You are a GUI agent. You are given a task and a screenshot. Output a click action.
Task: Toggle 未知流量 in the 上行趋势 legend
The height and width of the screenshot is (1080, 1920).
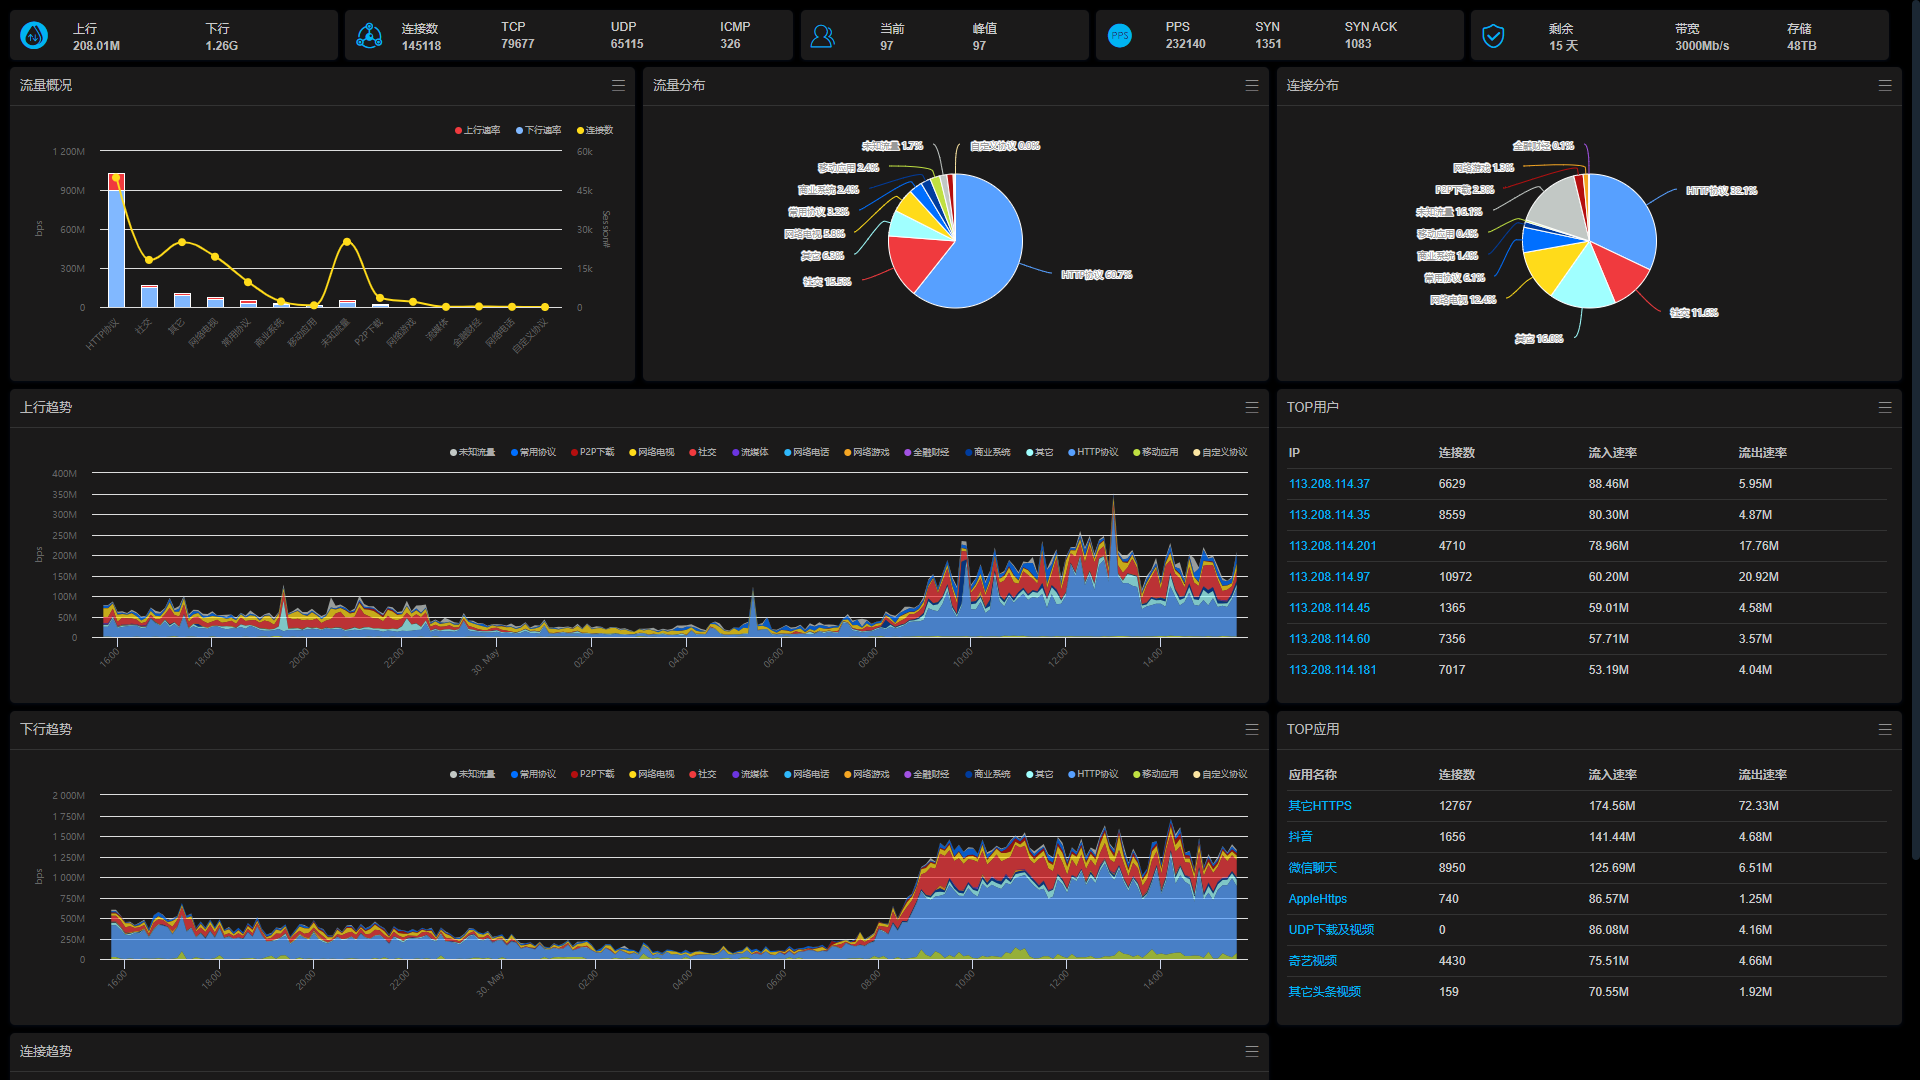tap(473, 453)
